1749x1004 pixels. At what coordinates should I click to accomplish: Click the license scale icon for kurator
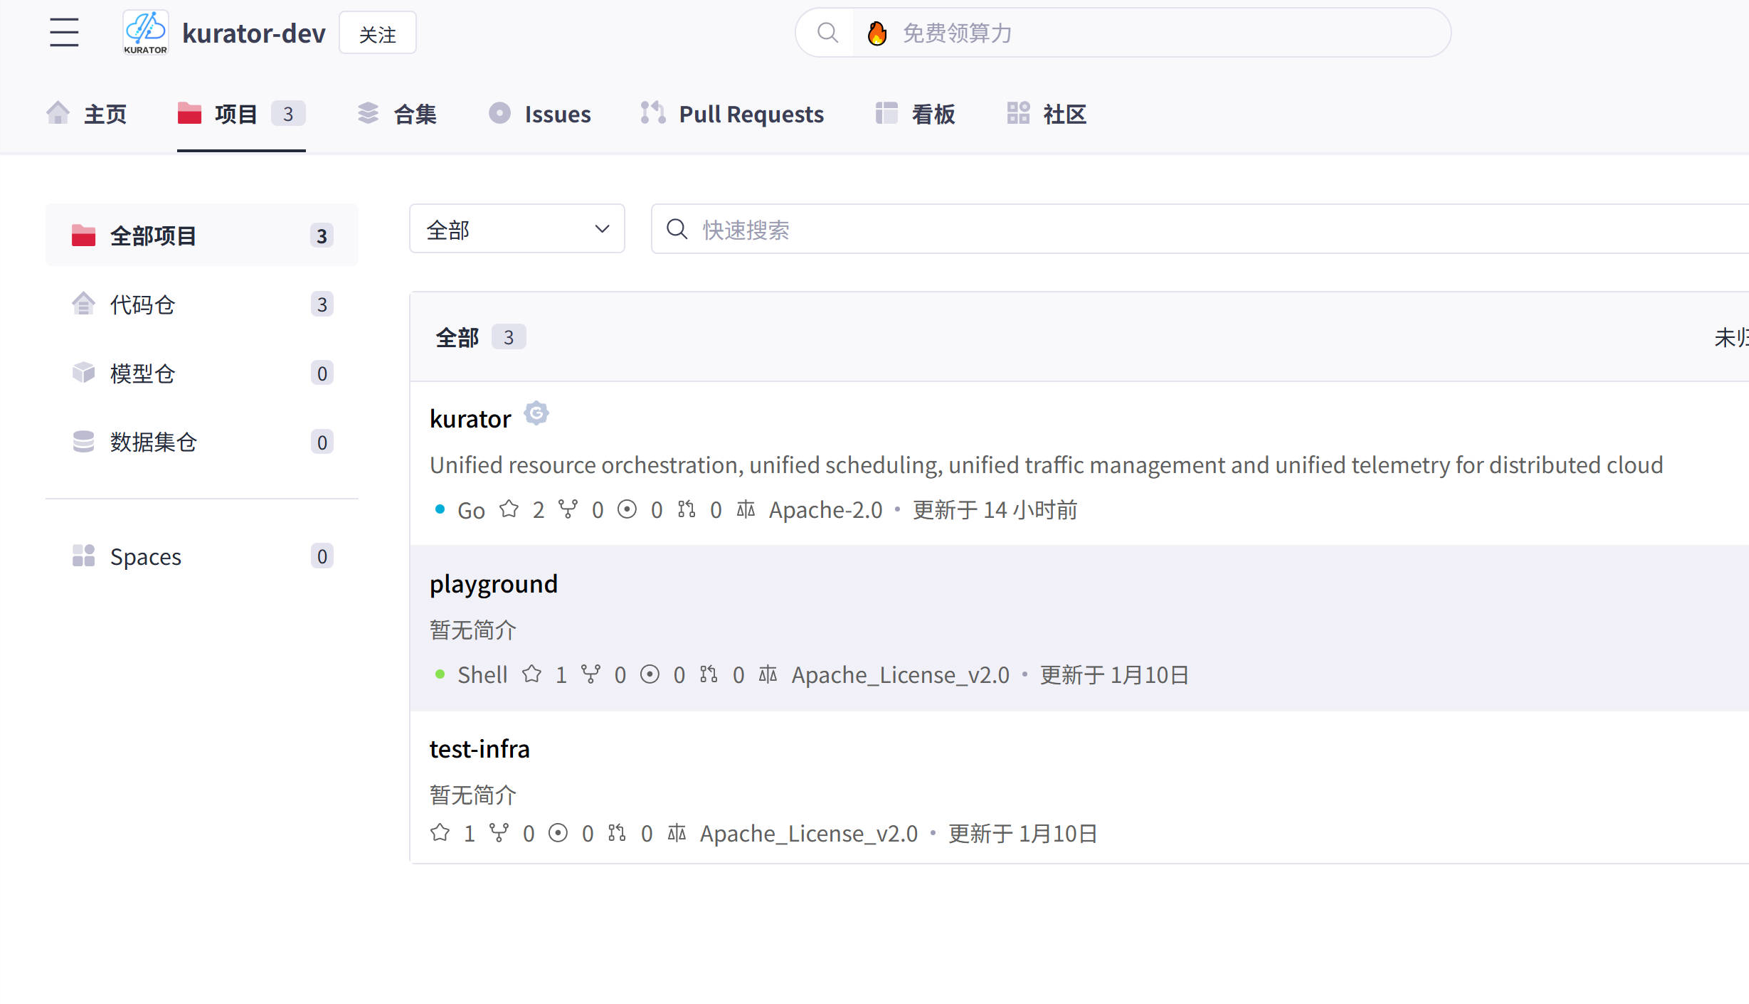point(746,509)
